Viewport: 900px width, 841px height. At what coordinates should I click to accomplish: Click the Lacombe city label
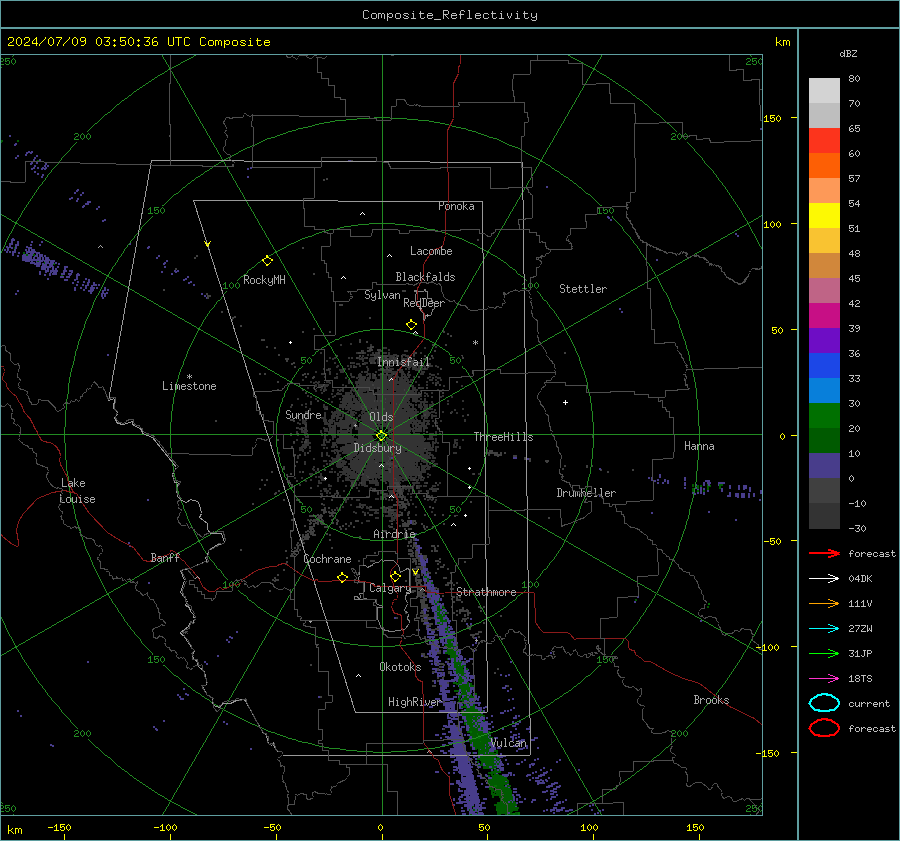(x=431, y=251)
